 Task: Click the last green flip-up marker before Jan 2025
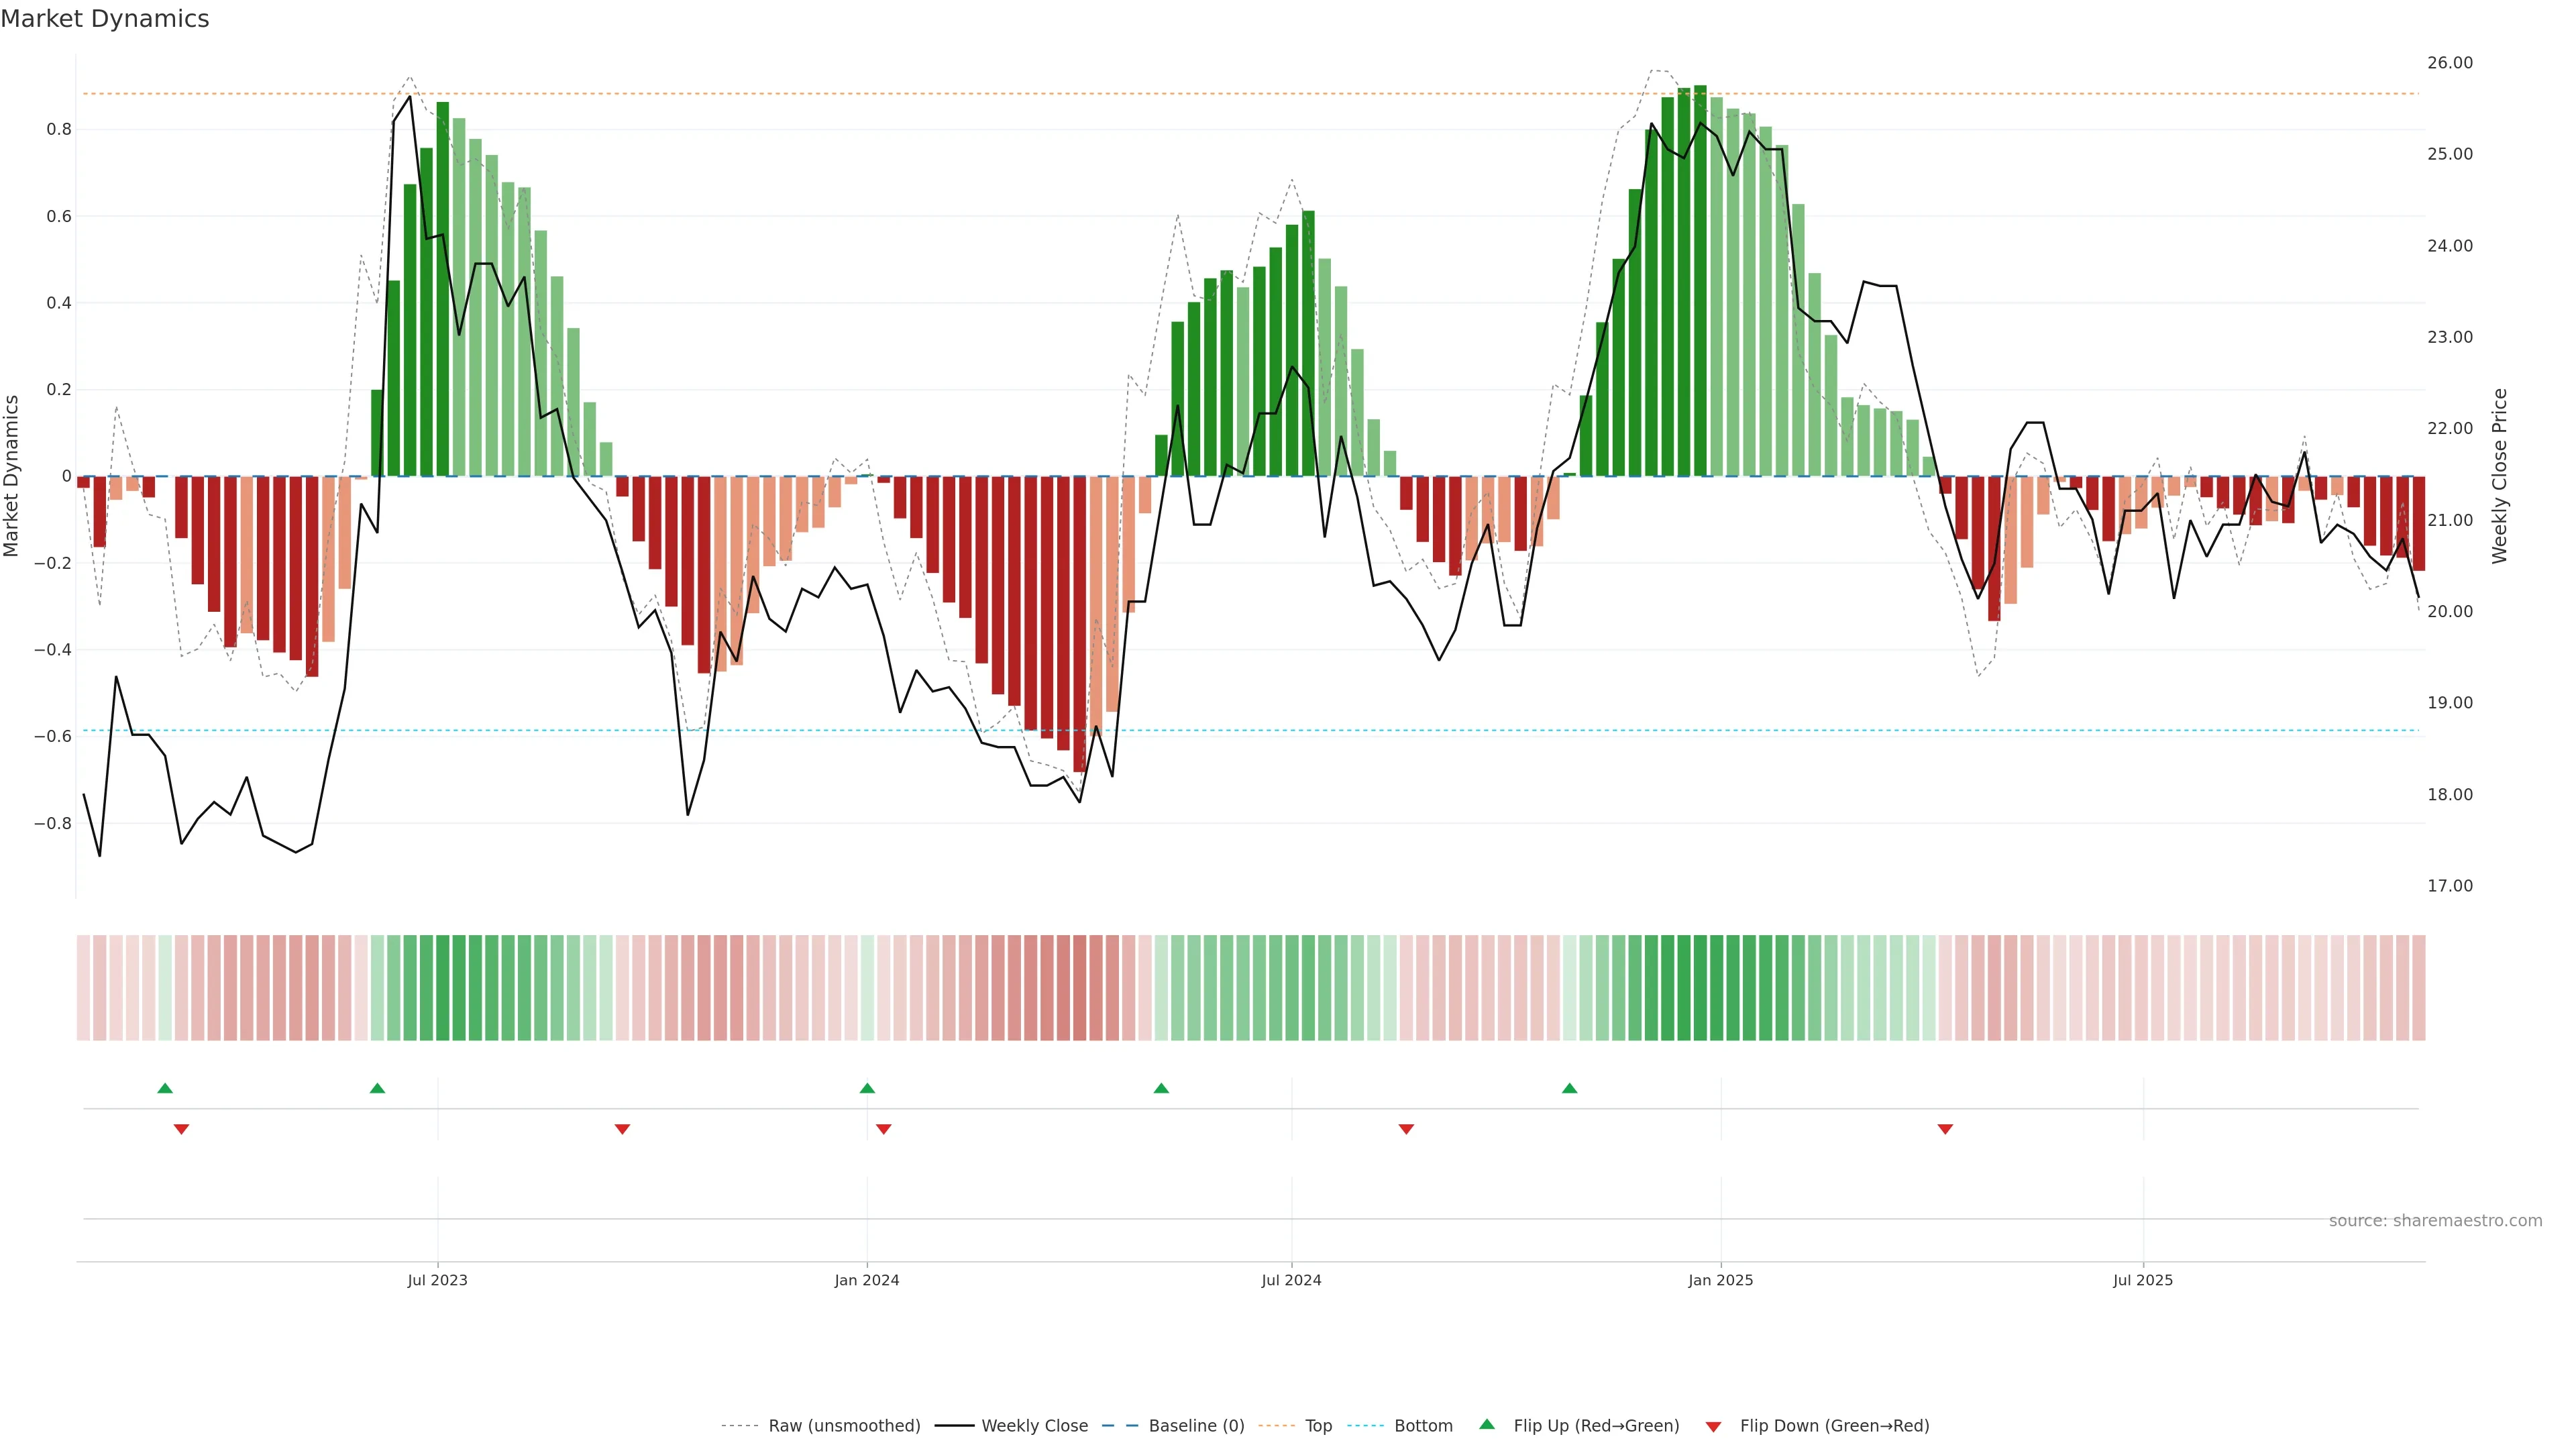tap(1569, 1088)
